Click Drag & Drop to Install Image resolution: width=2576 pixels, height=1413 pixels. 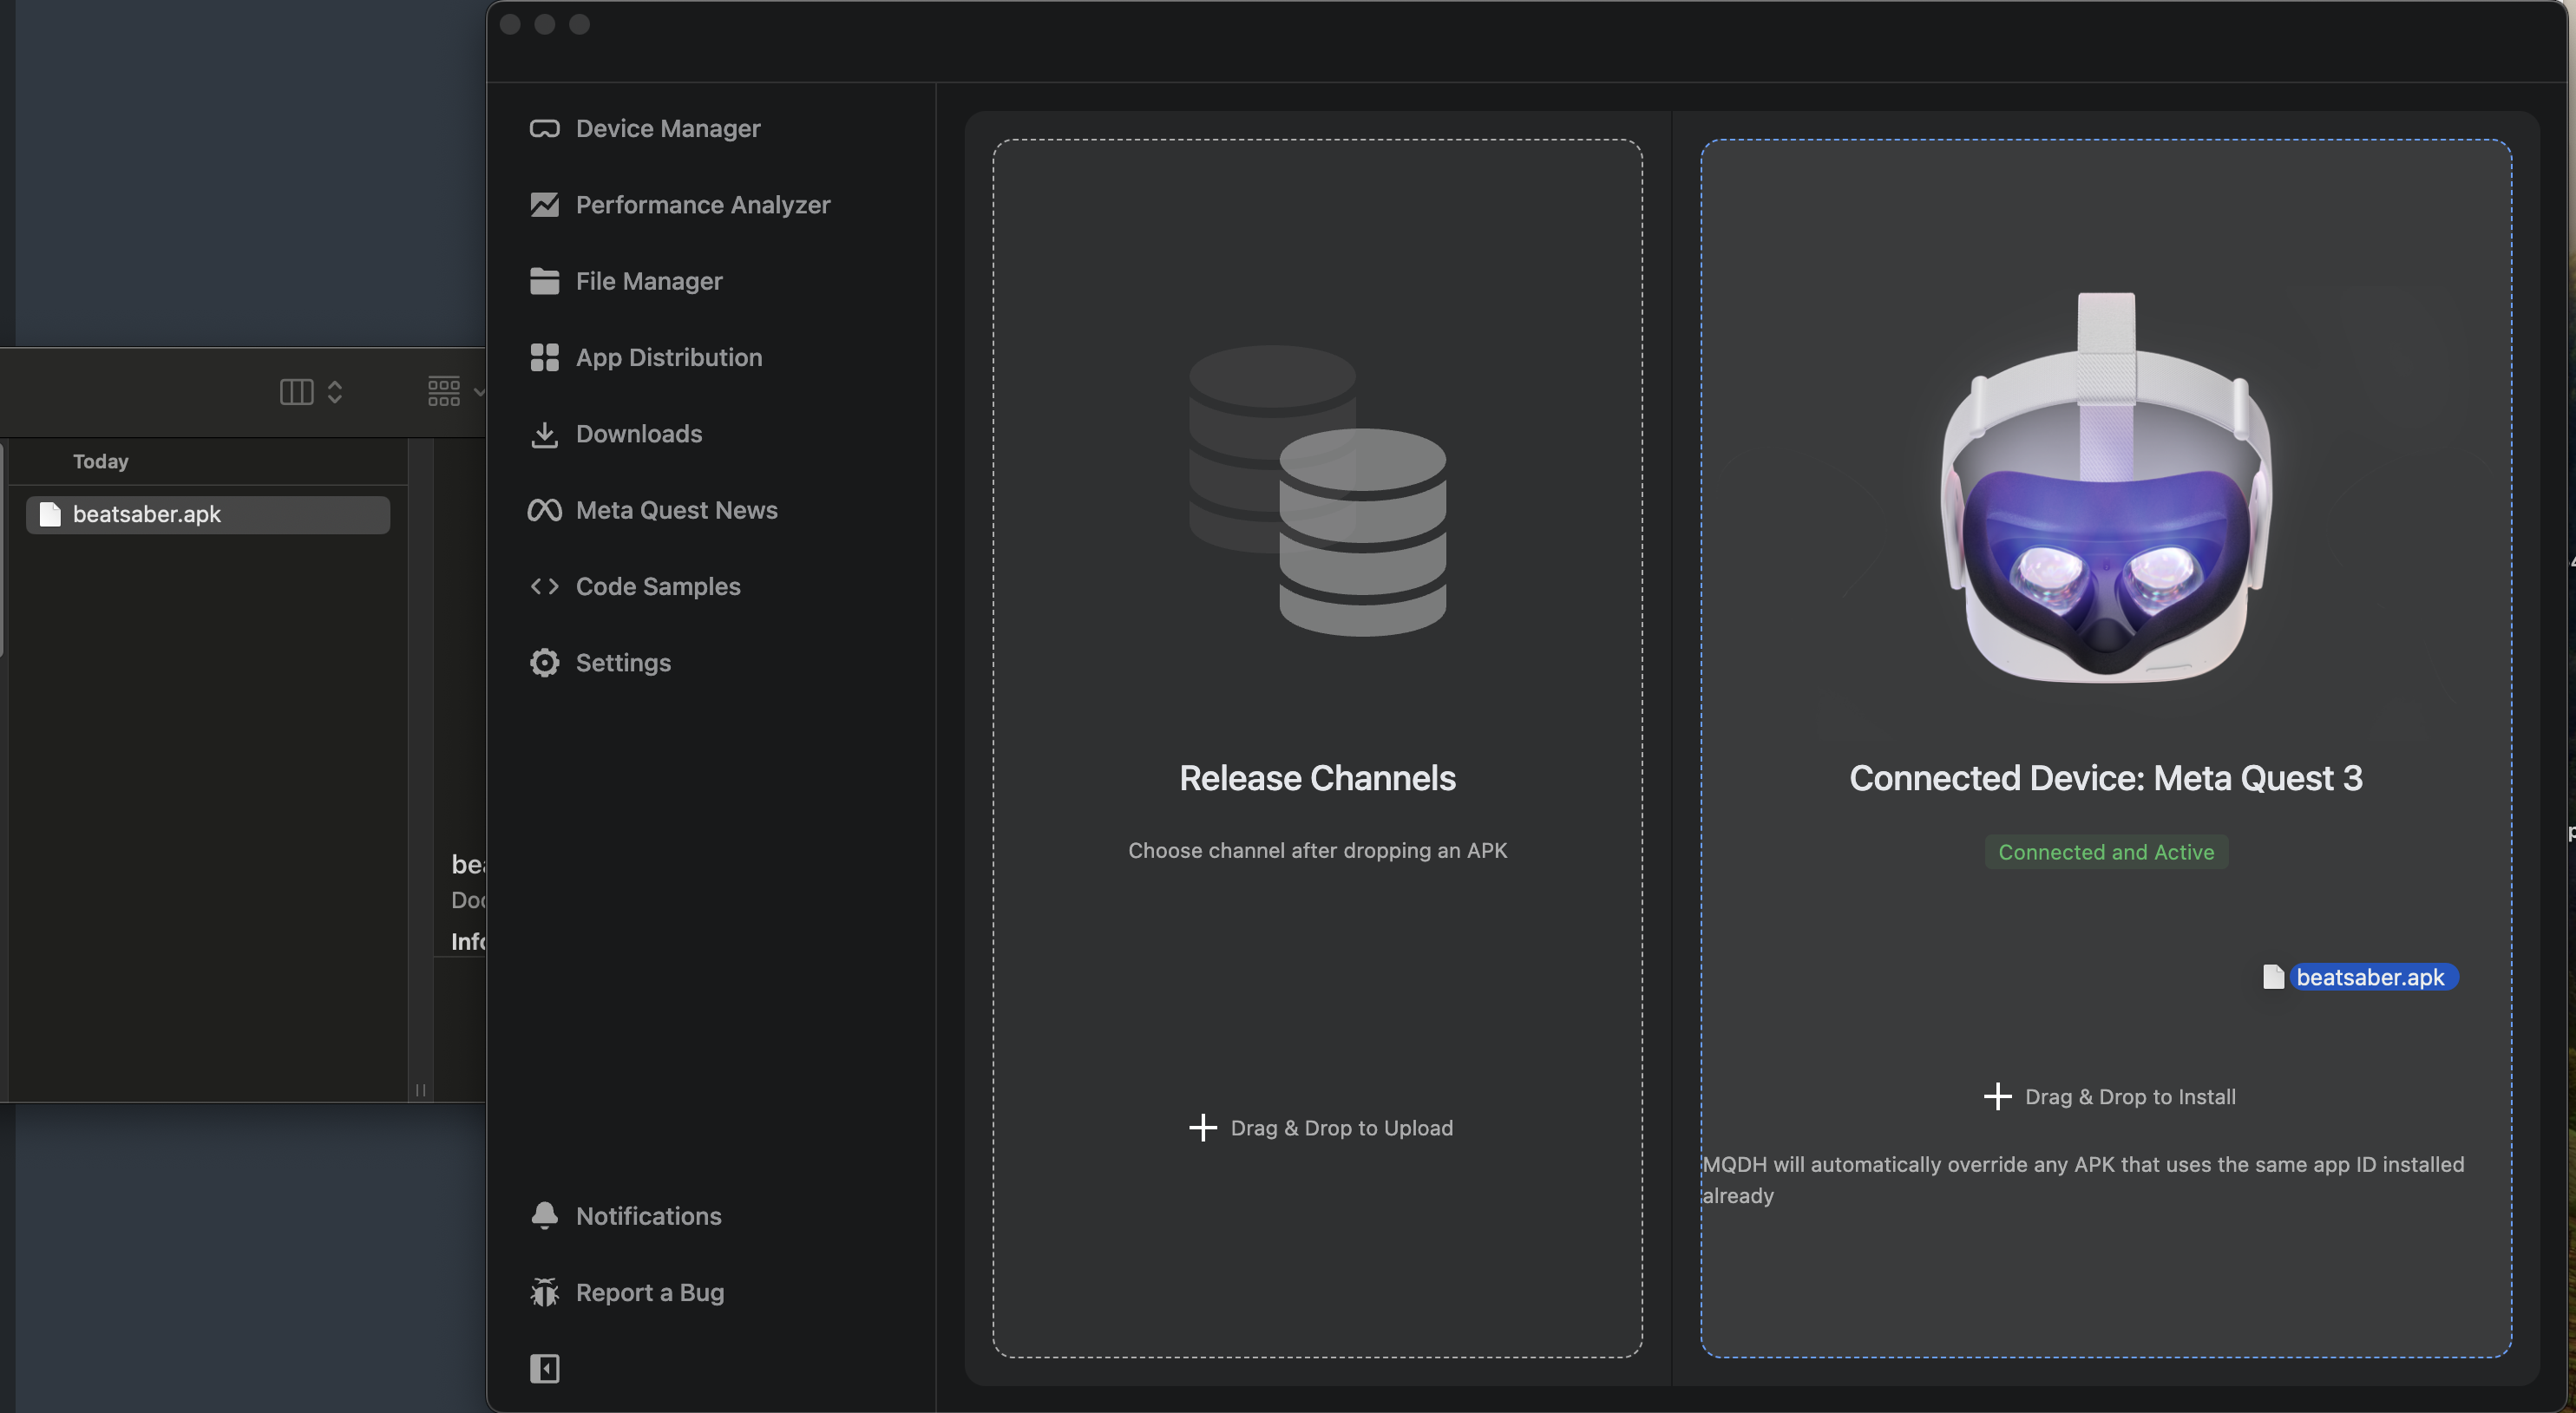(x=2108, y=1097)
